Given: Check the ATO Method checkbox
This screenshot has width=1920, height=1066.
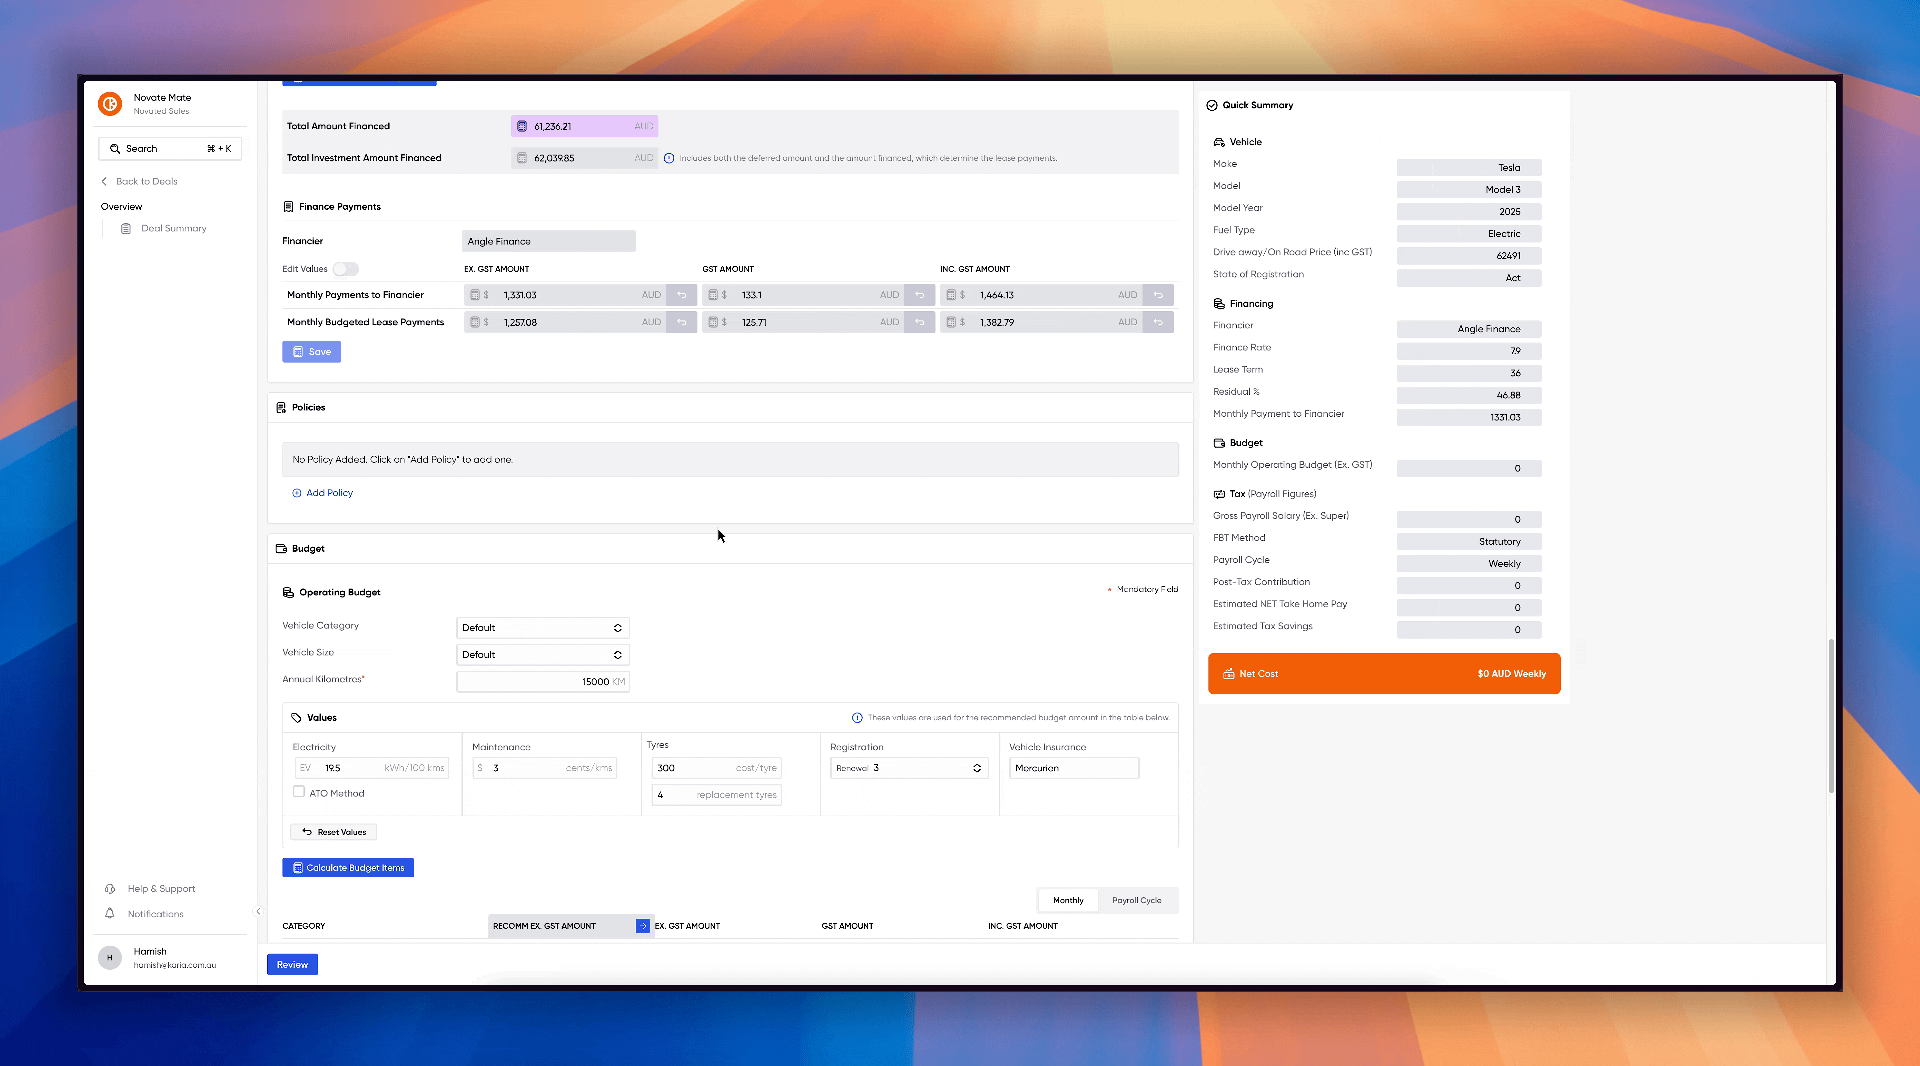Looking at the screenshot, I should [299, 792].
